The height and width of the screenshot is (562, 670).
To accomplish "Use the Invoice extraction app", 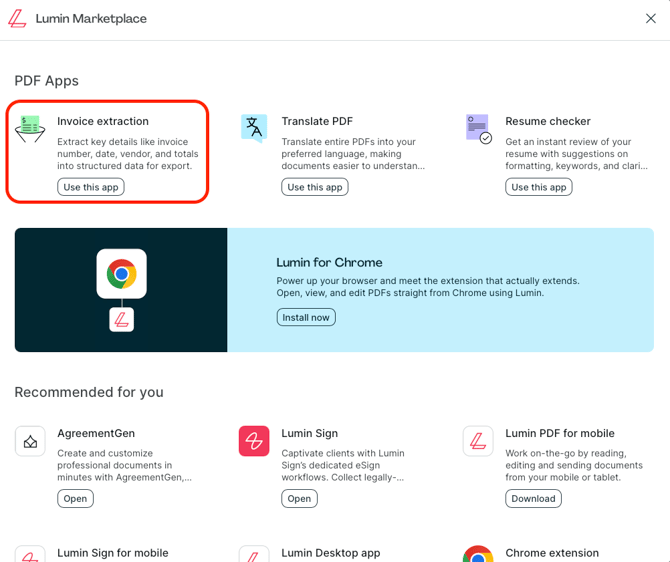I will coord(91,187).
